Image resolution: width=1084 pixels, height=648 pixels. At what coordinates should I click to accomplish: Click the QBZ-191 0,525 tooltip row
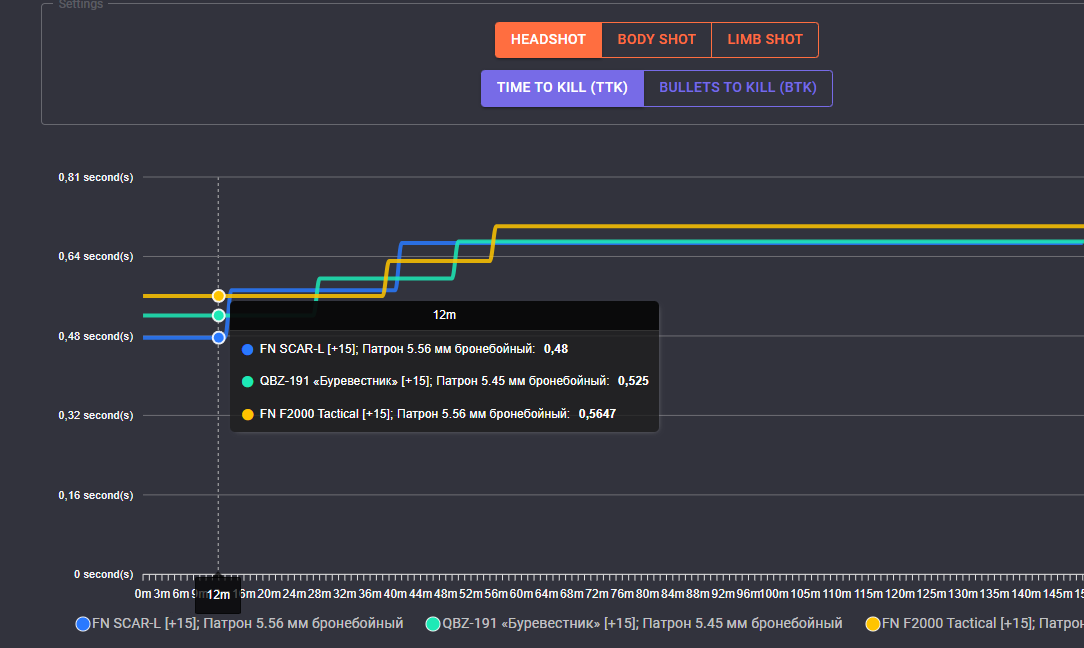click(445, 381)
